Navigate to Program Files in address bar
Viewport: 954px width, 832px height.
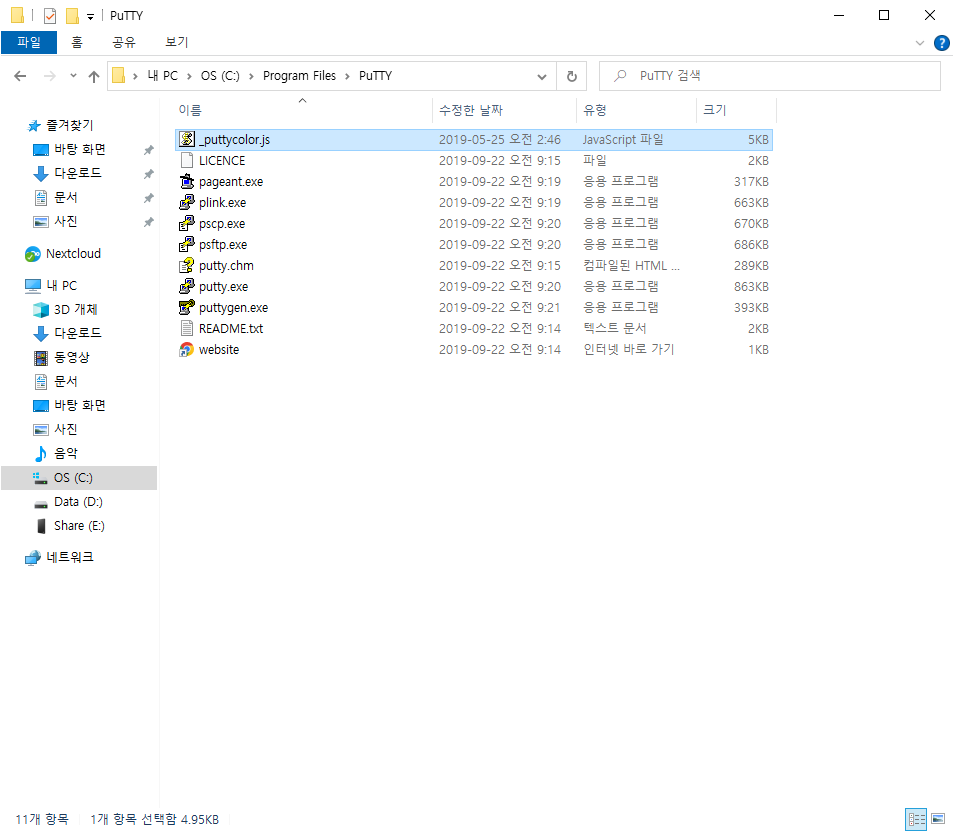click(x=299, y=76)
